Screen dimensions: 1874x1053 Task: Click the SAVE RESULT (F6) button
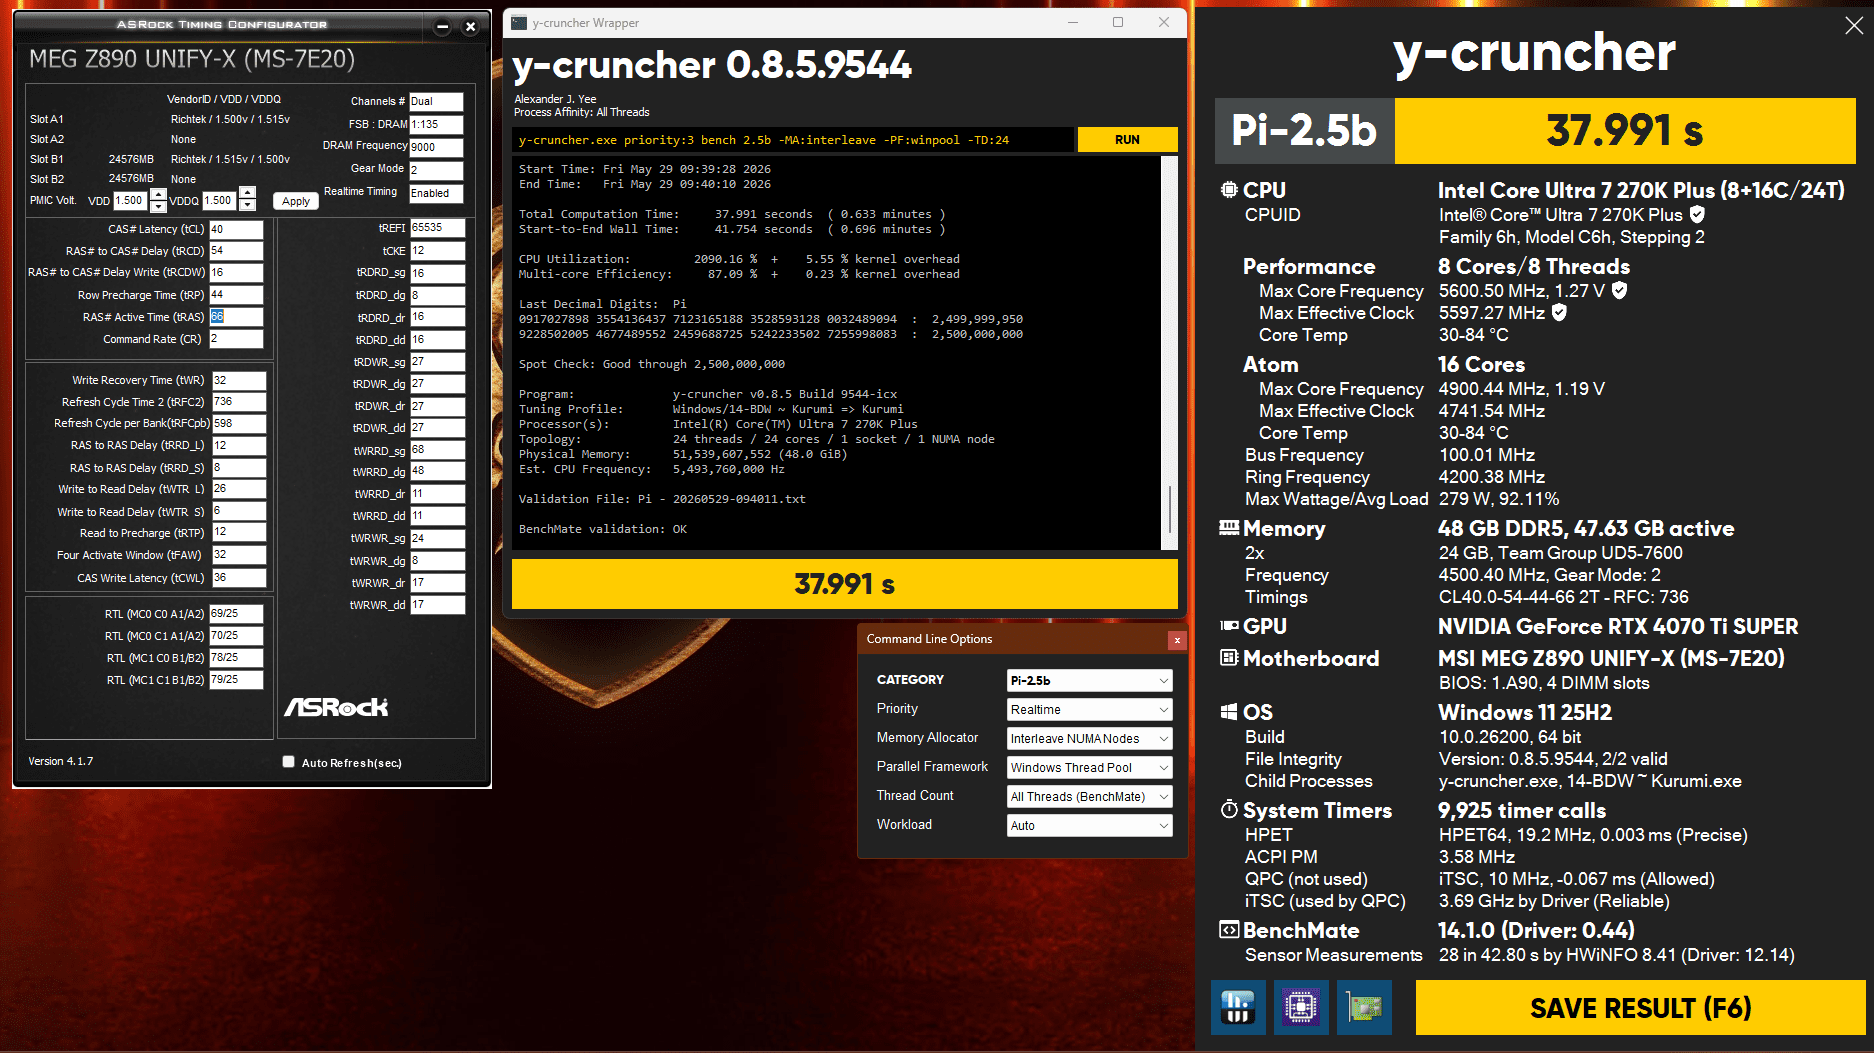point(1640,1007)
